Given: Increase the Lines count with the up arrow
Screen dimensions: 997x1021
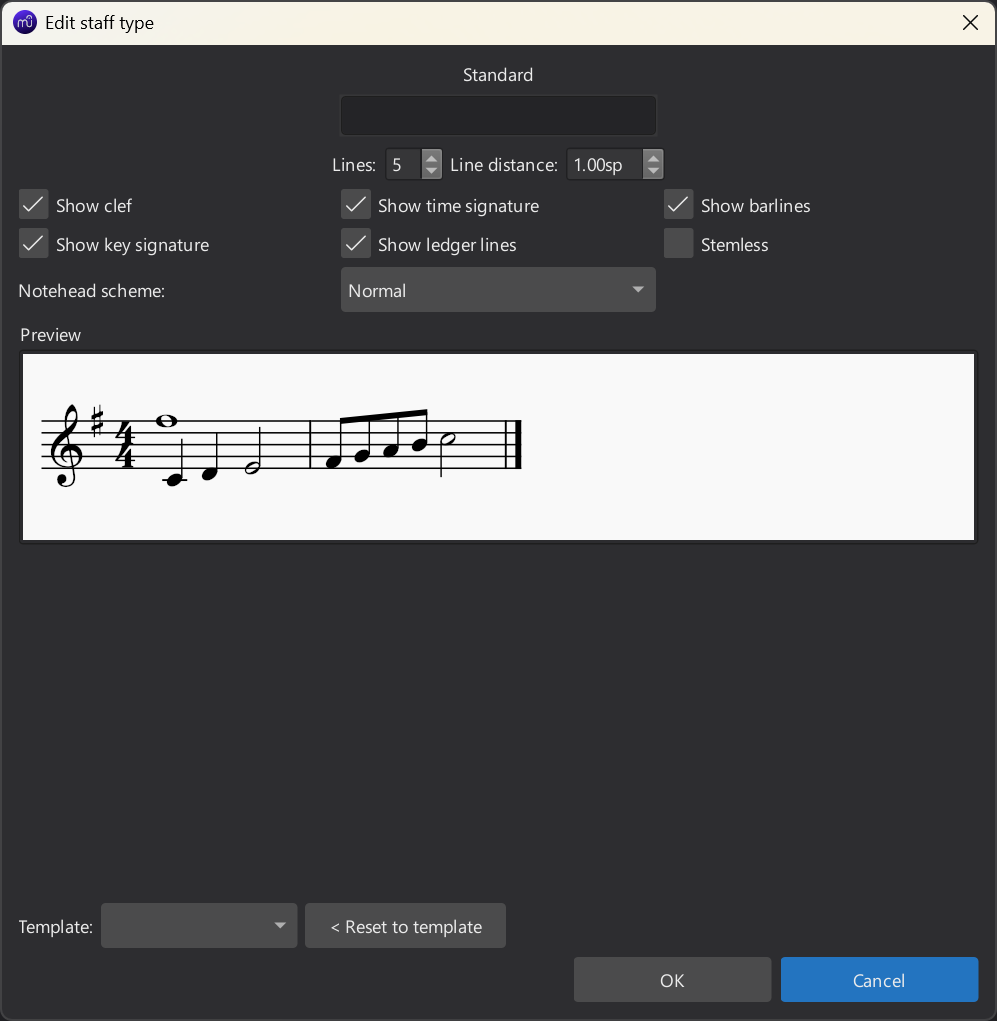Looking at the screenshot, I should 431,157.
